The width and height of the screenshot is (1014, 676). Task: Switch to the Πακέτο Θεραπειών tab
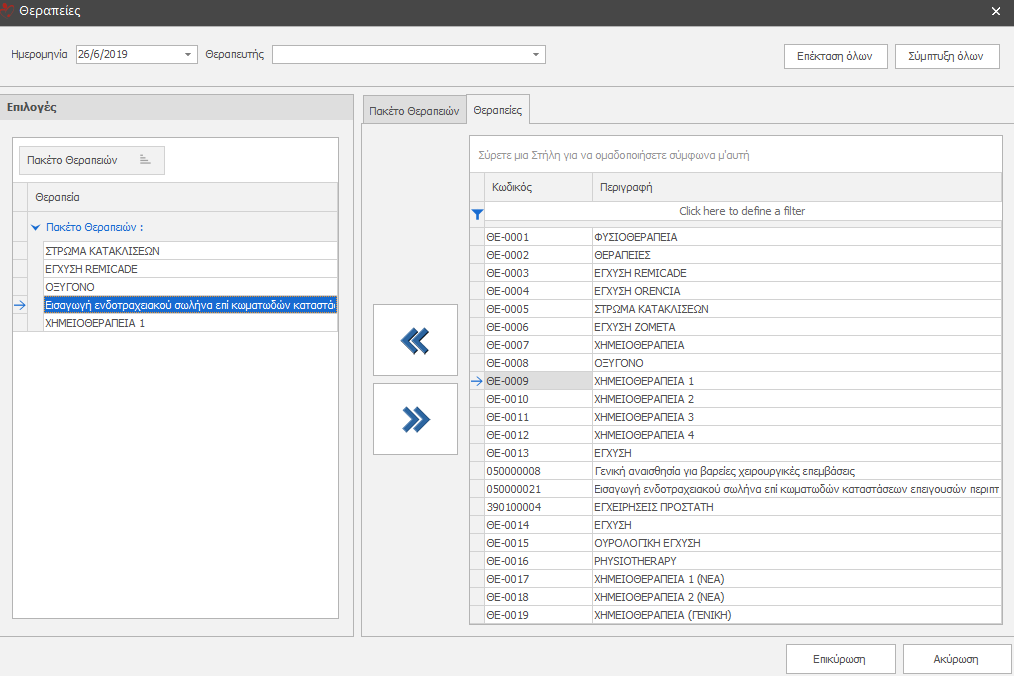pyautogui.click(x=413, y=111)
